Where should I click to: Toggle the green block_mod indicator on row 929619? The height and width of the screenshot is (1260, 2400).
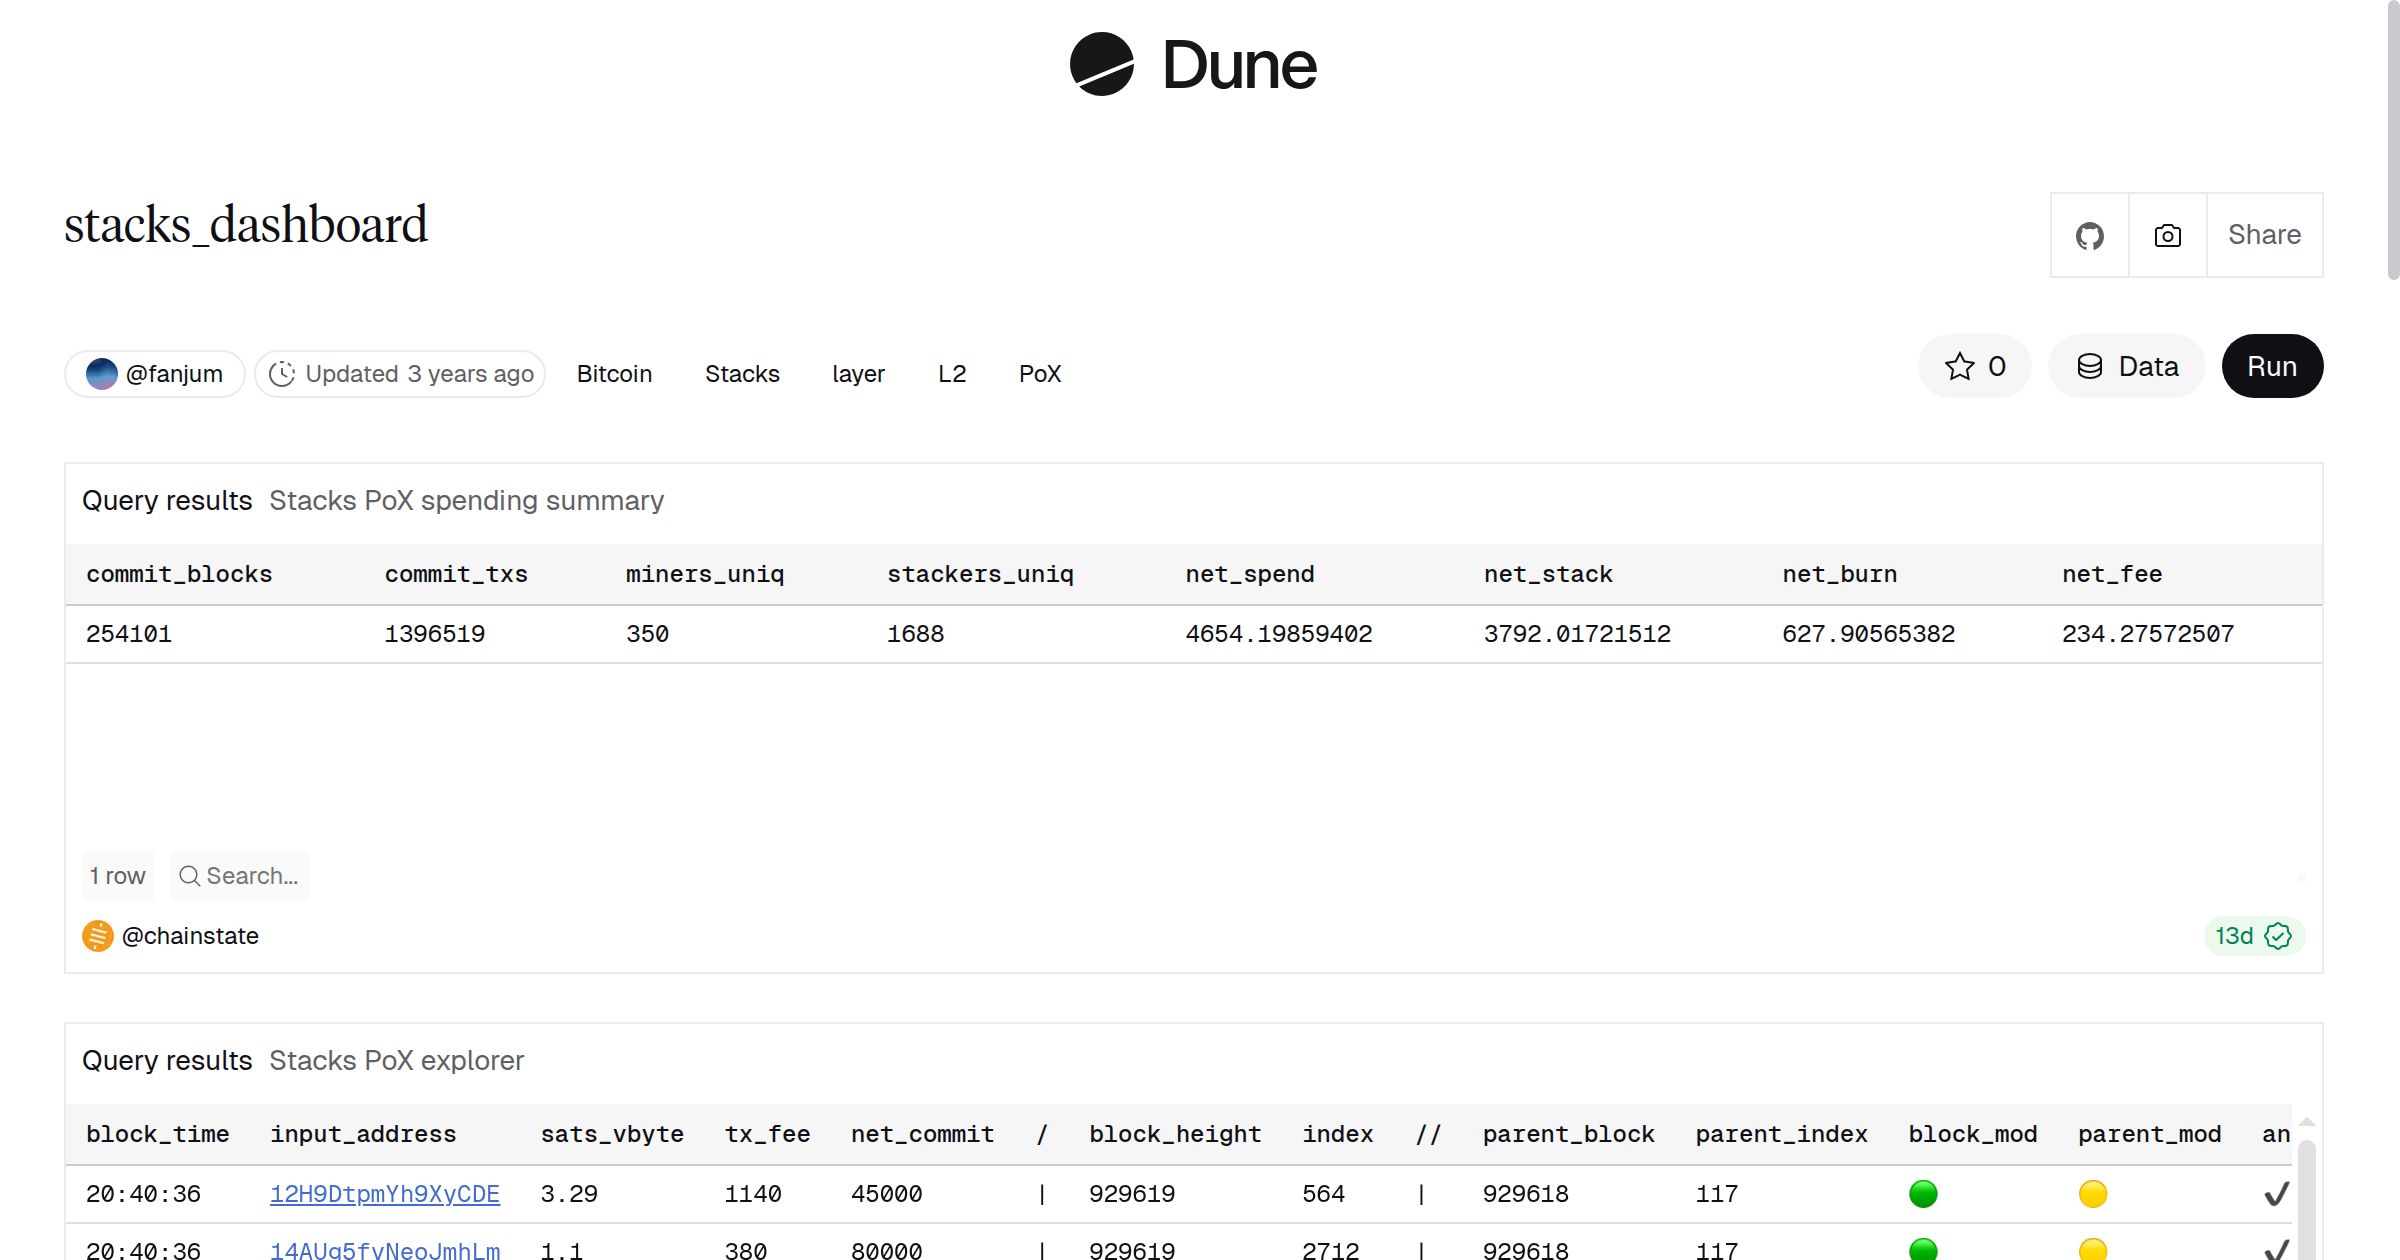(1923, 1193)
